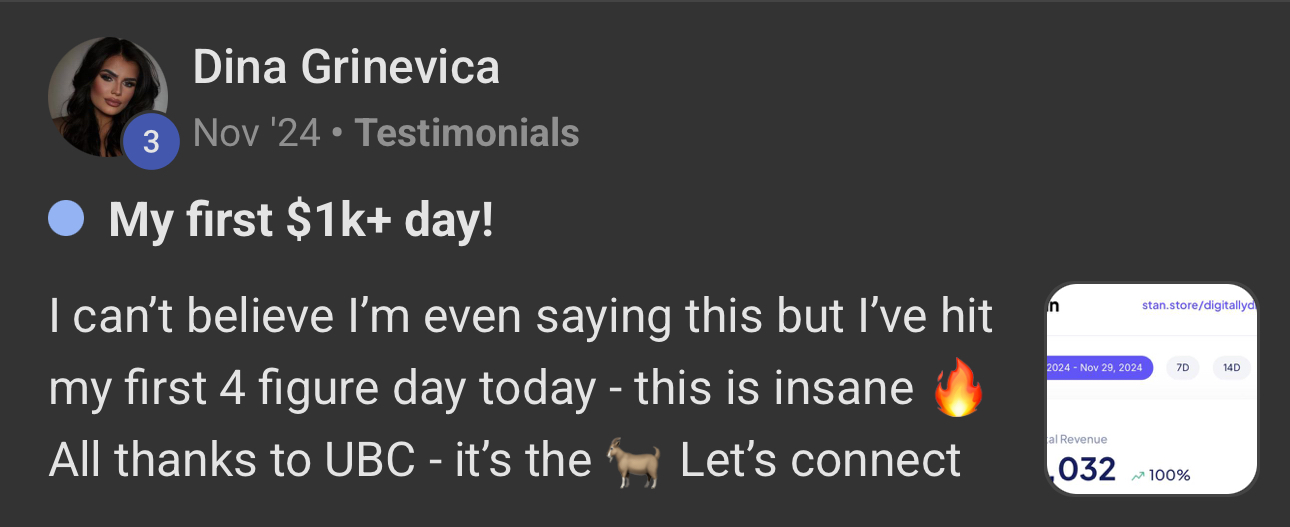The height and width of the screenshot is (527, 1290).
Task: Click the goat emoji in the post
Action: 634,462
